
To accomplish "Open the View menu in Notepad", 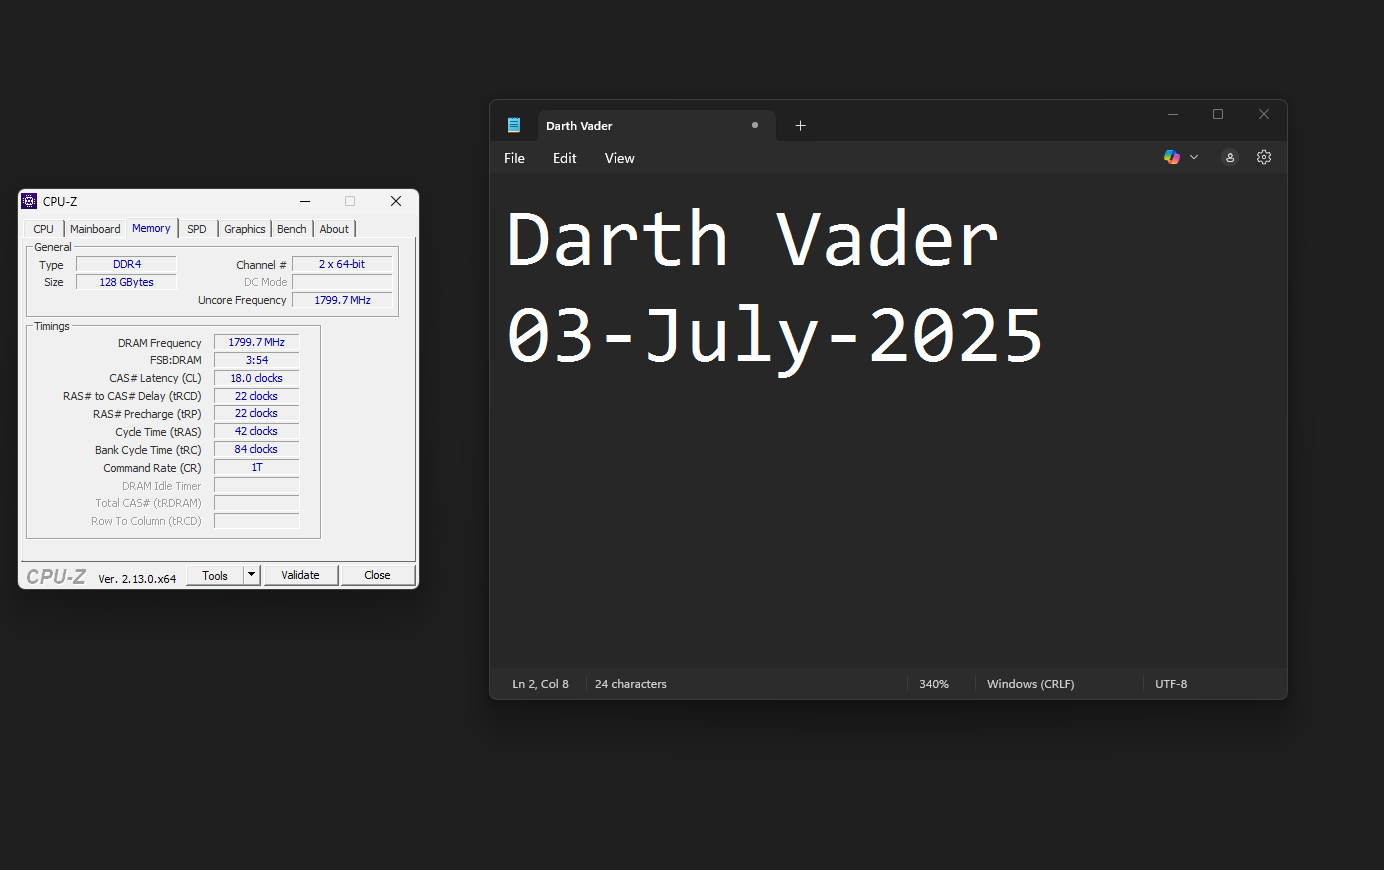I will tap(619, 158).
